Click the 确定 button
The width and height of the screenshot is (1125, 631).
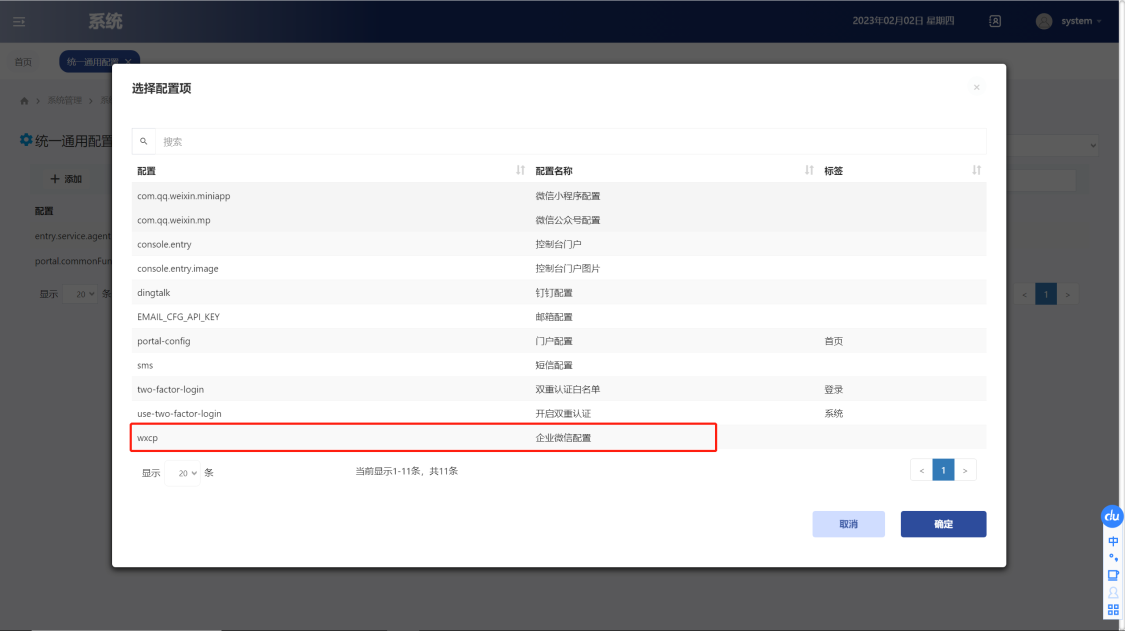point(943,524)
